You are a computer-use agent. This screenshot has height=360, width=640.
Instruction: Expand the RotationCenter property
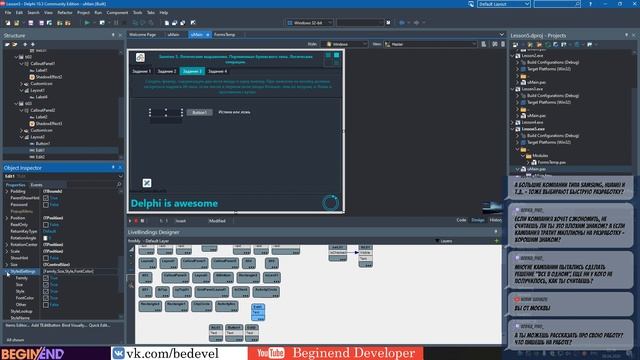7,244
